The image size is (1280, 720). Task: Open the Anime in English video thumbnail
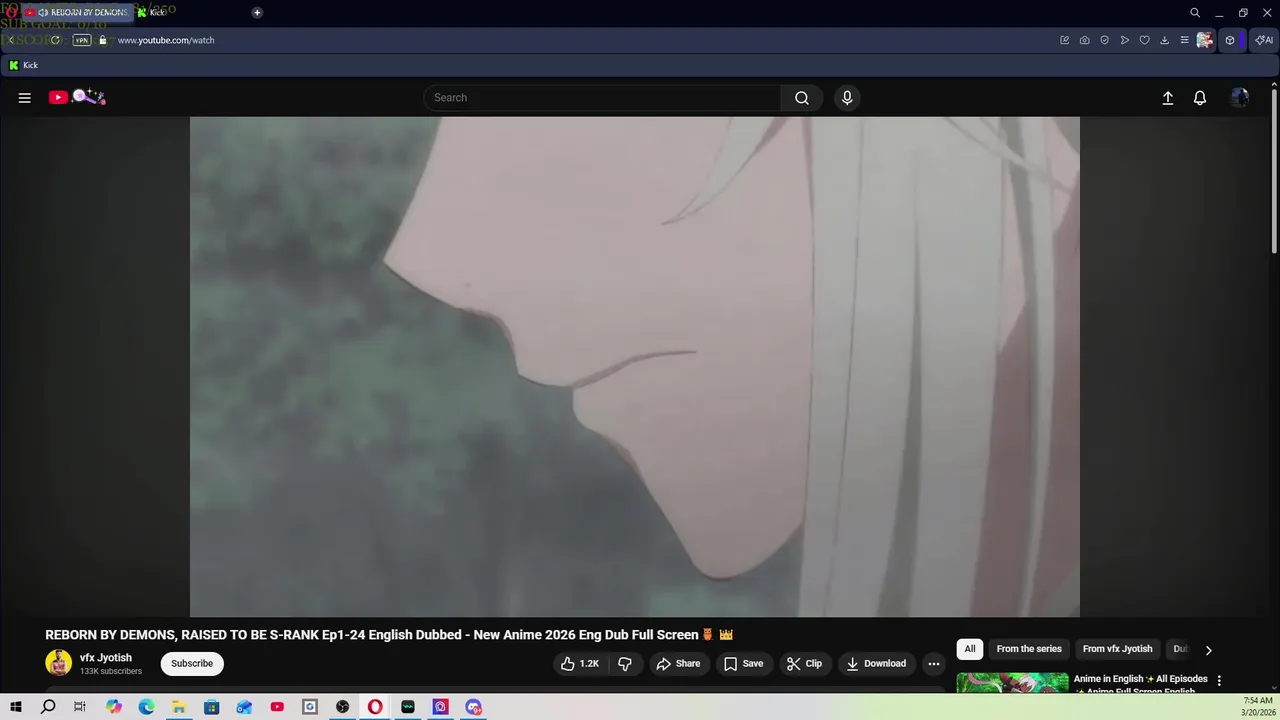(x=1012, y=684)
